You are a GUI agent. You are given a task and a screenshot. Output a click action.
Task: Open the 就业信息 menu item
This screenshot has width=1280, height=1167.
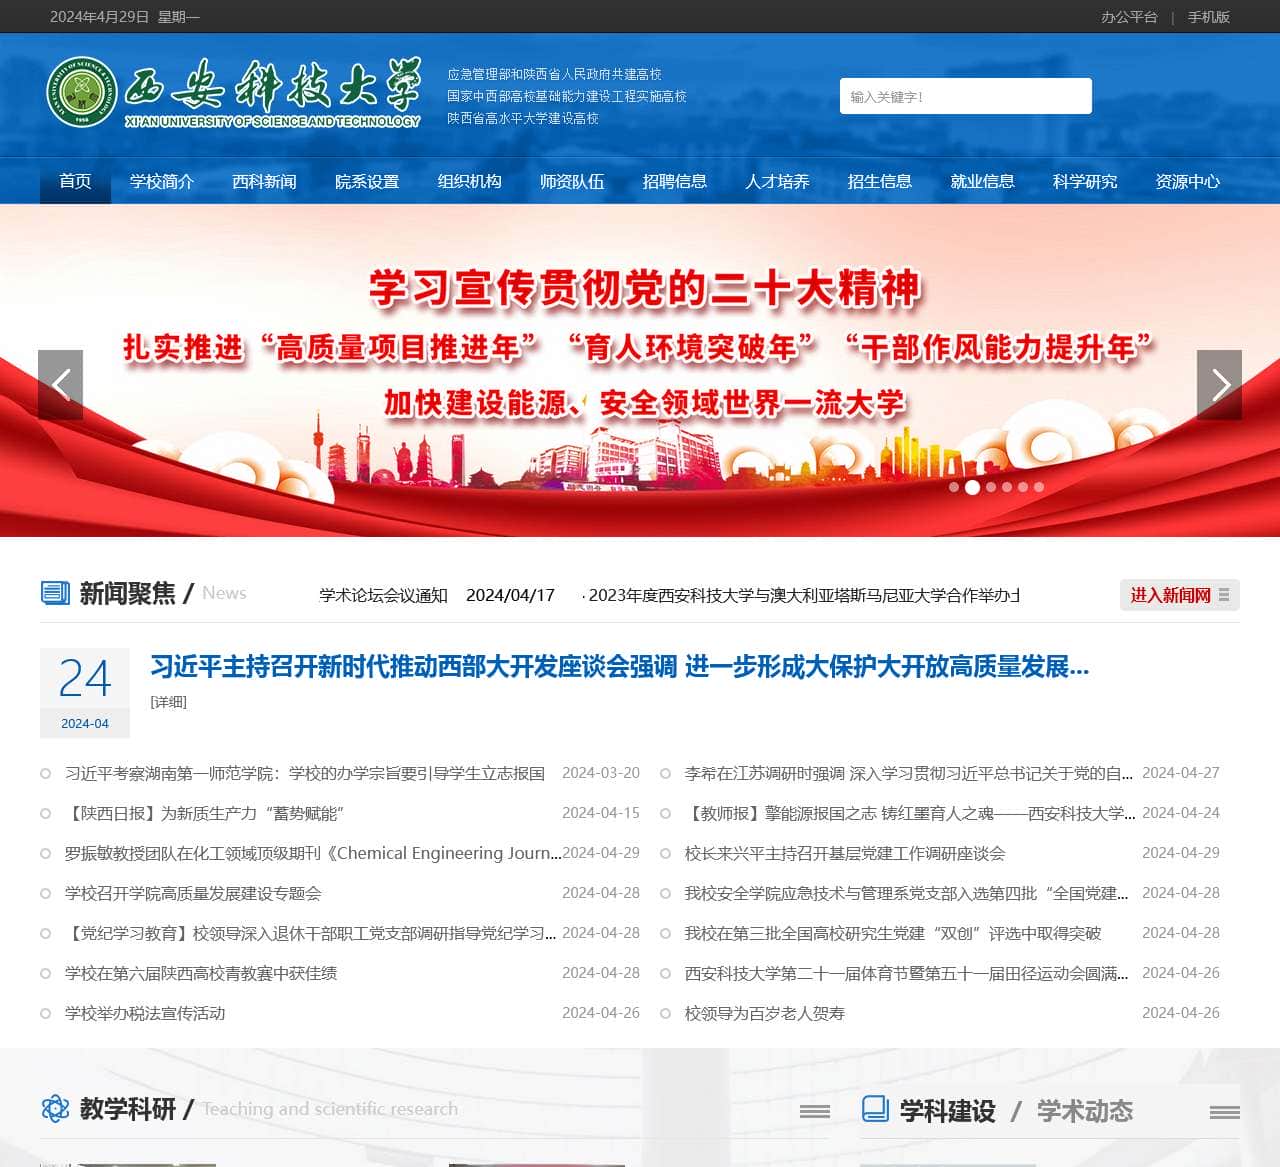click(982, 181)
